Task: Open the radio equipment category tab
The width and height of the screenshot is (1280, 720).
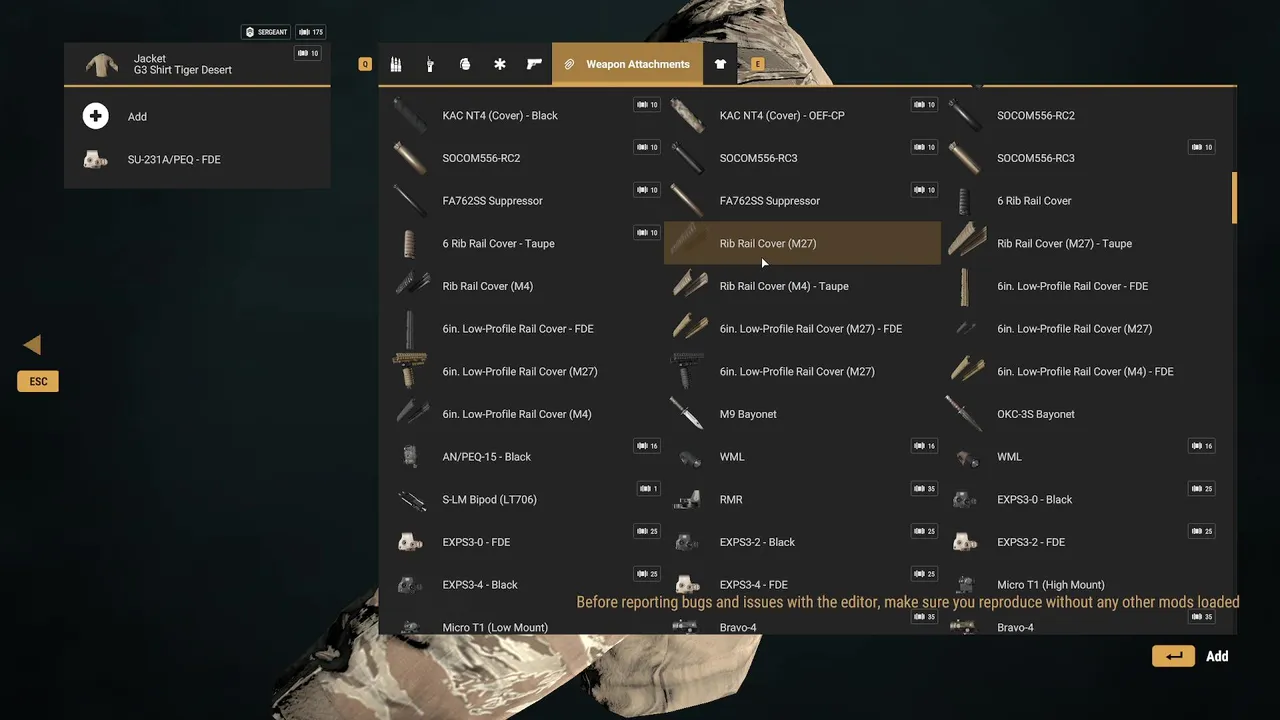Action: [x=430, y=64]
